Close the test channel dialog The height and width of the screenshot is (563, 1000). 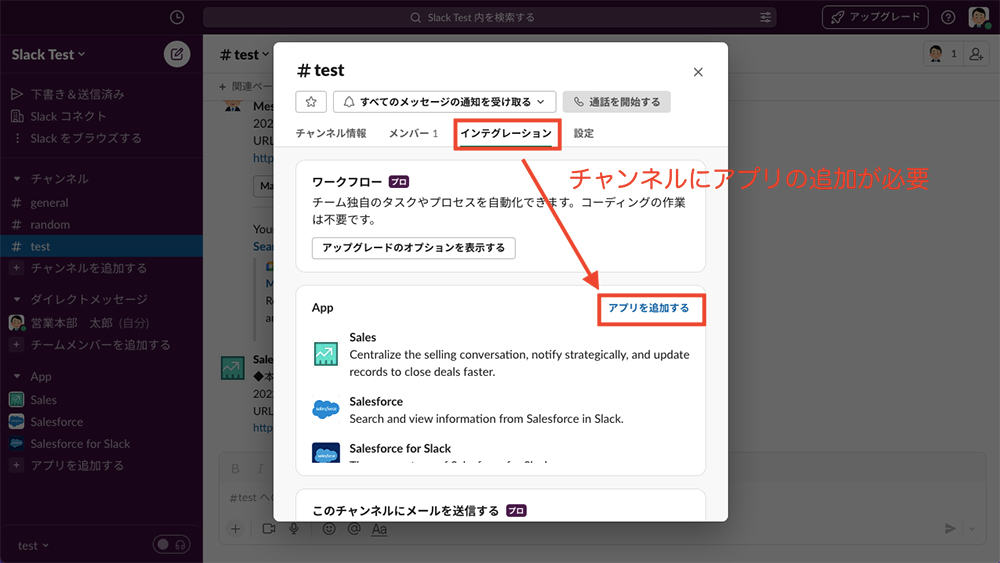tap(698, 72)
